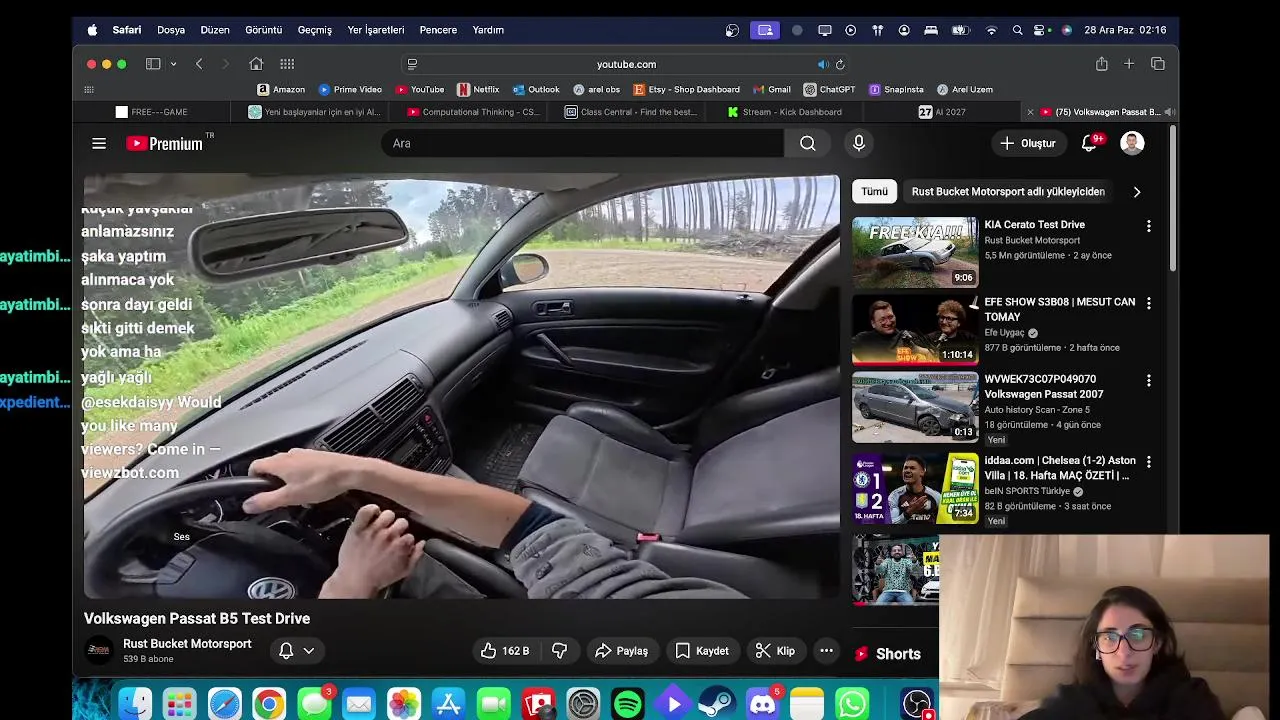Open the EFE SHOW S3B08 thumbnail
Viewport: 1280px width, 720px height.
click(x=915, y=330)
